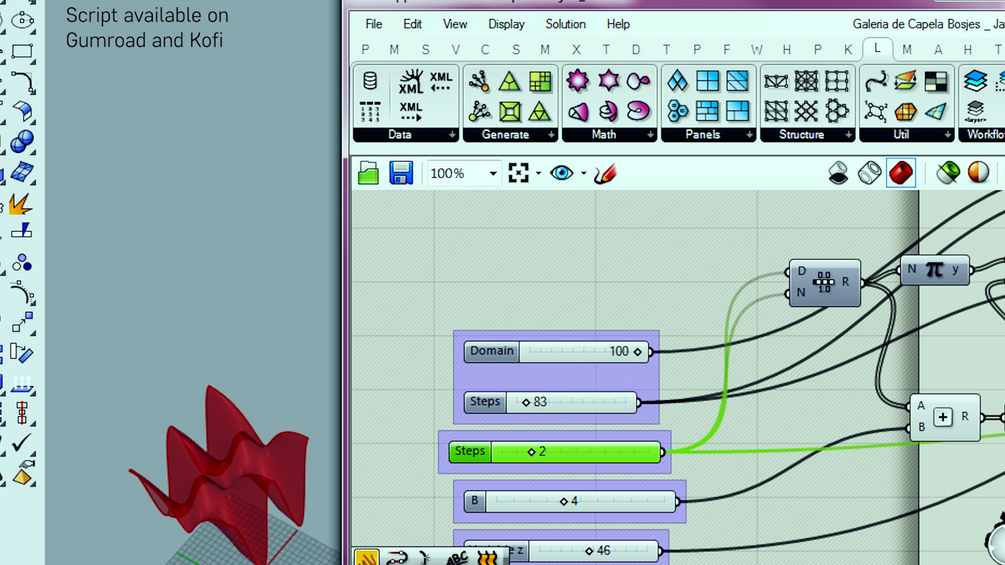Open dropdown arrow beside the eye icon
Screen dimensions: 1005x565
583,174
